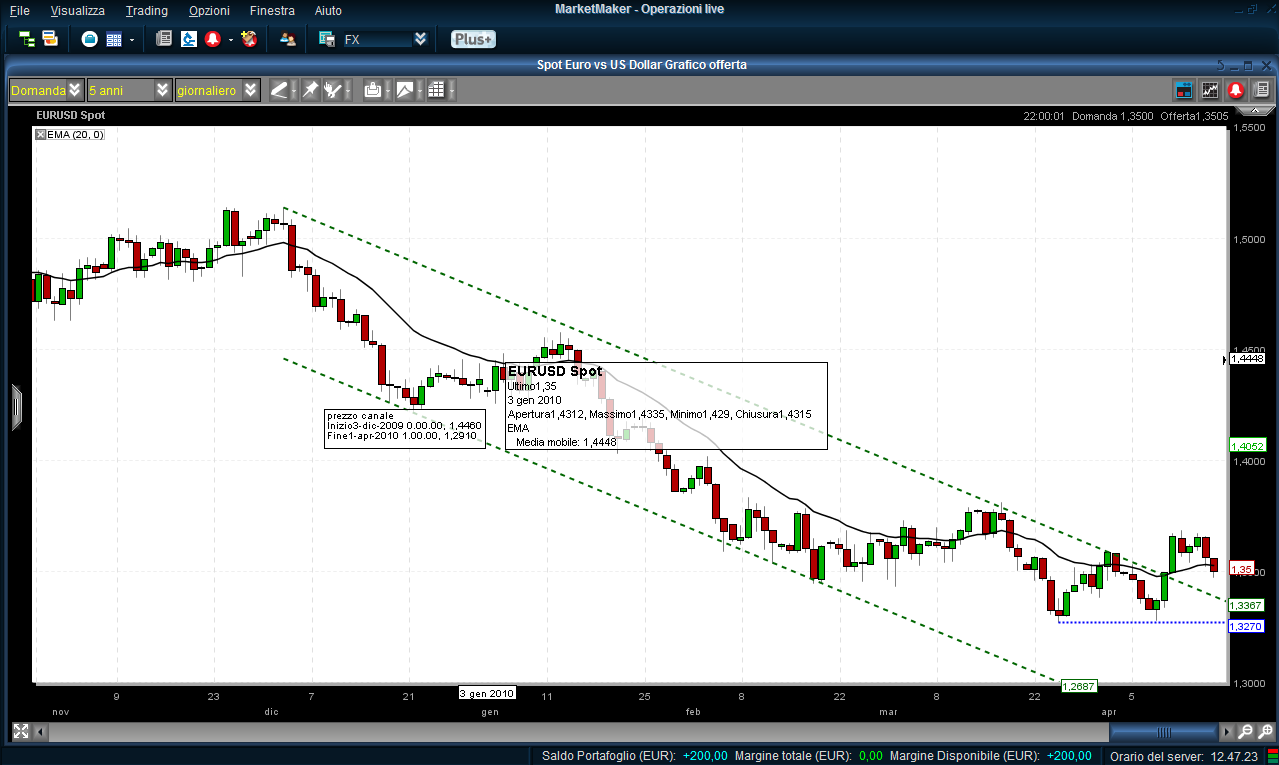
Task: Select the line drawing tool in chart toolbar
Action: (279, 90)
